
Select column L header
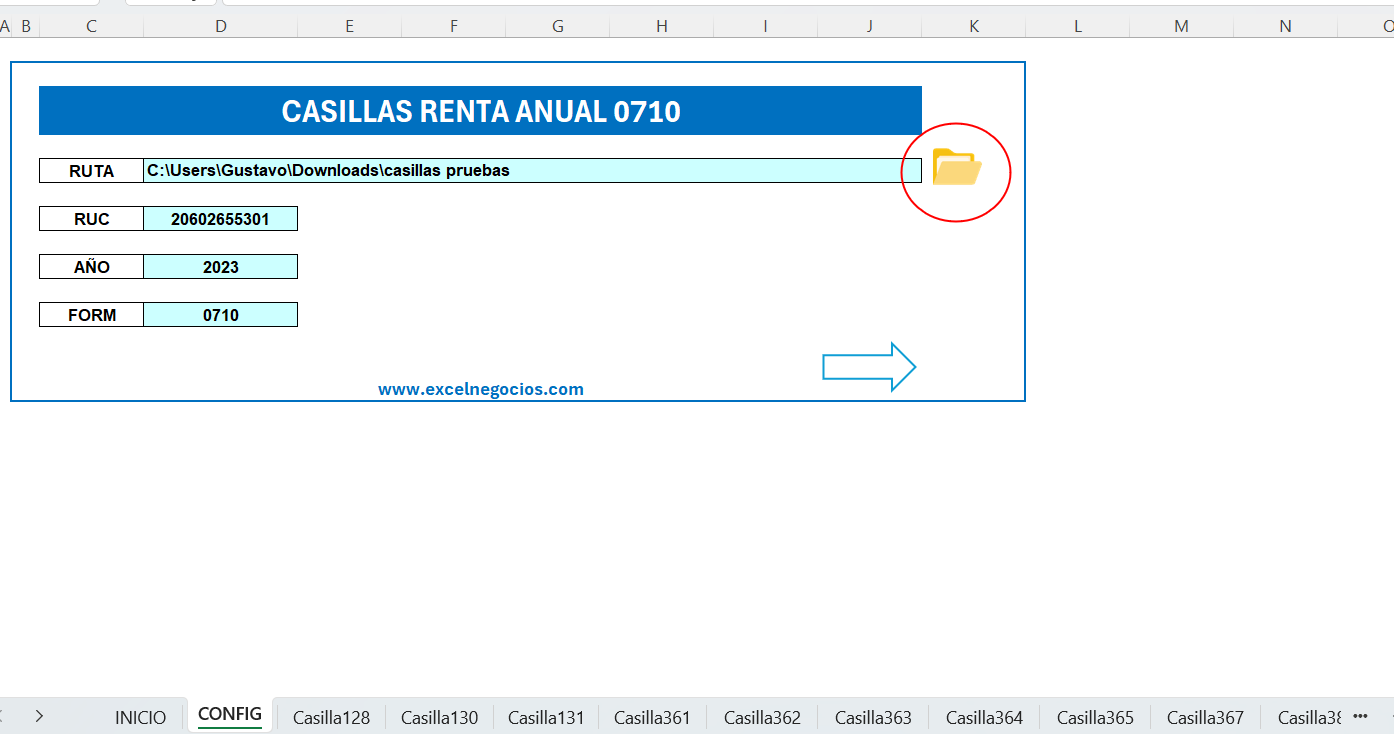tap(1078, 26)
